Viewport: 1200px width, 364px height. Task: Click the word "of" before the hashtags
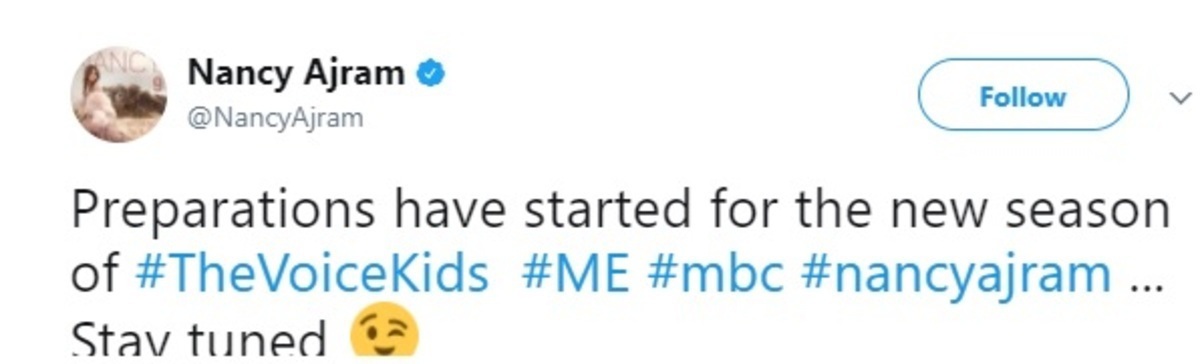coord(95,274)
